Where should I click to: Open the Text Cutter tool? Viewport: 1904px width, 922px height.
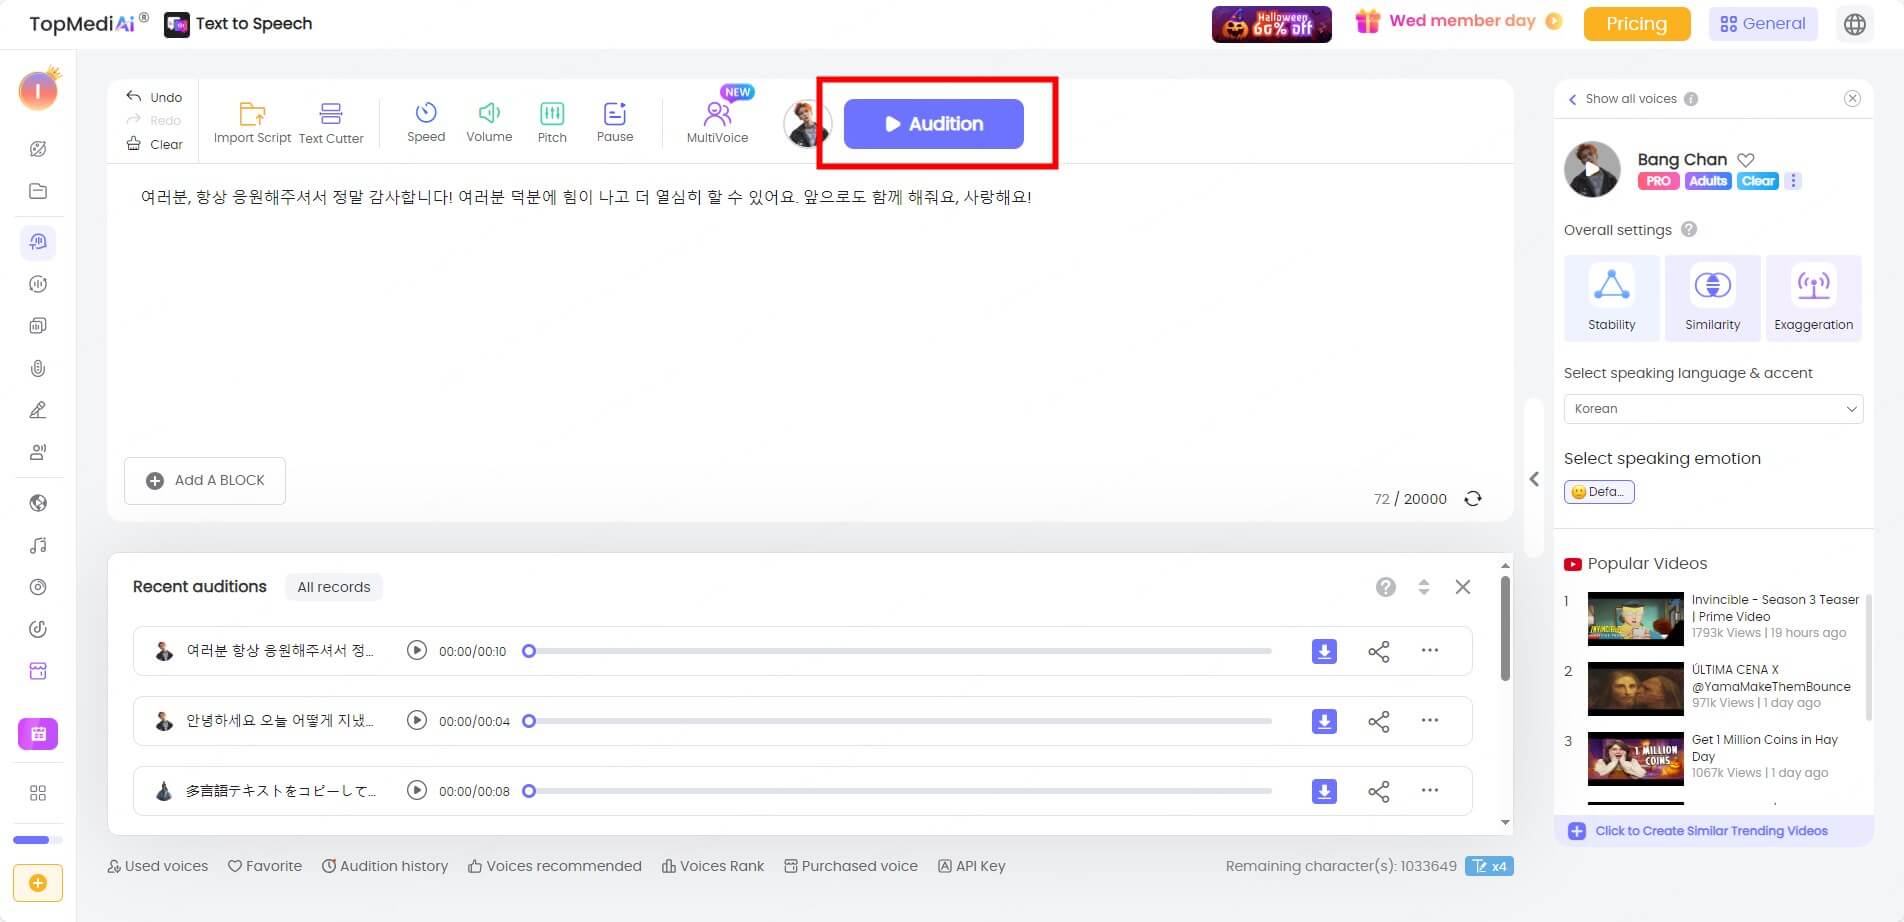pos(331,122)
